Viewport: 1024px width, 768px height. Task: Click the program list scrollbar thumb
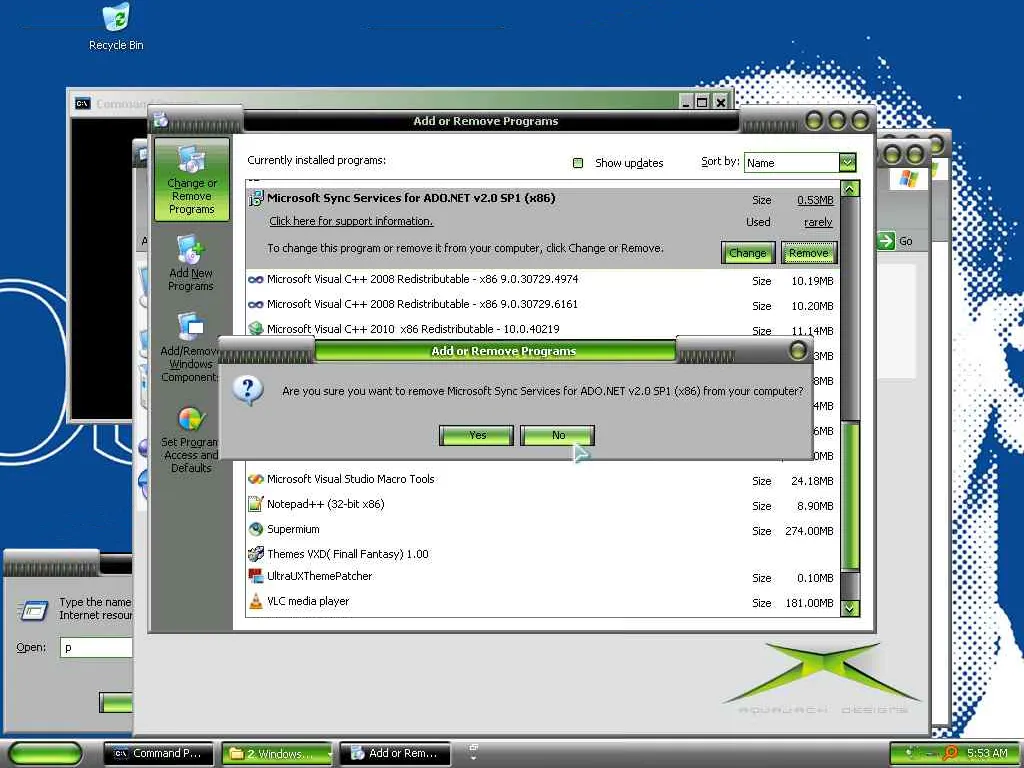(x=850, y=496)
